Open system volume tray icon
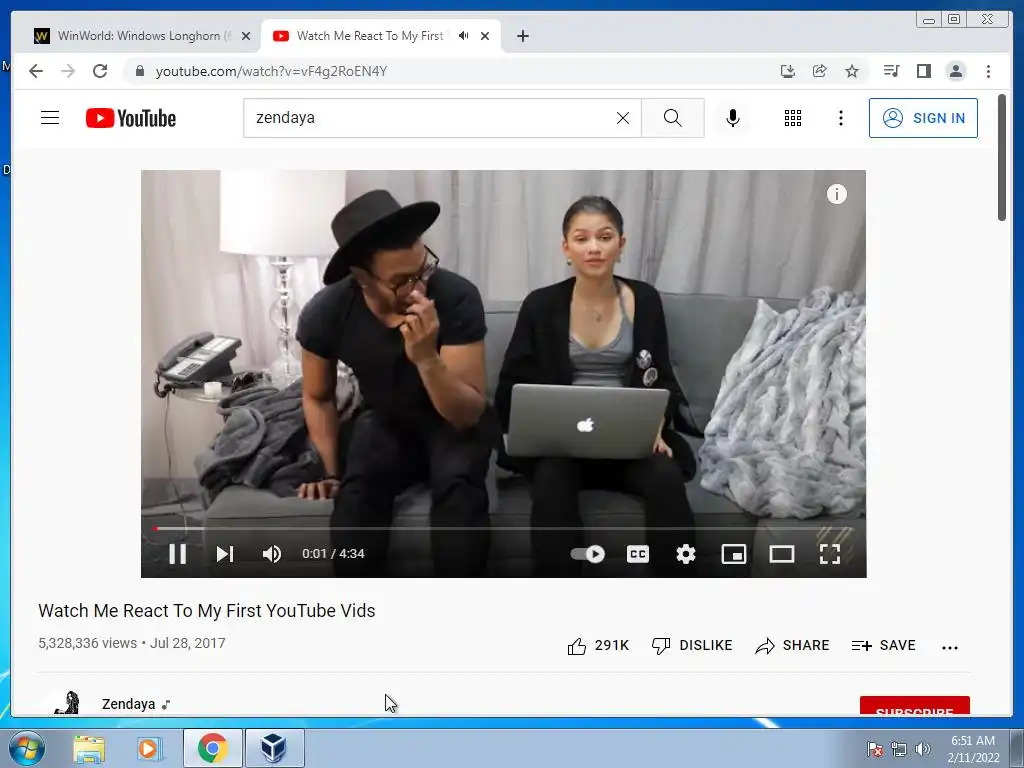1024x768 pixels. 923,749
